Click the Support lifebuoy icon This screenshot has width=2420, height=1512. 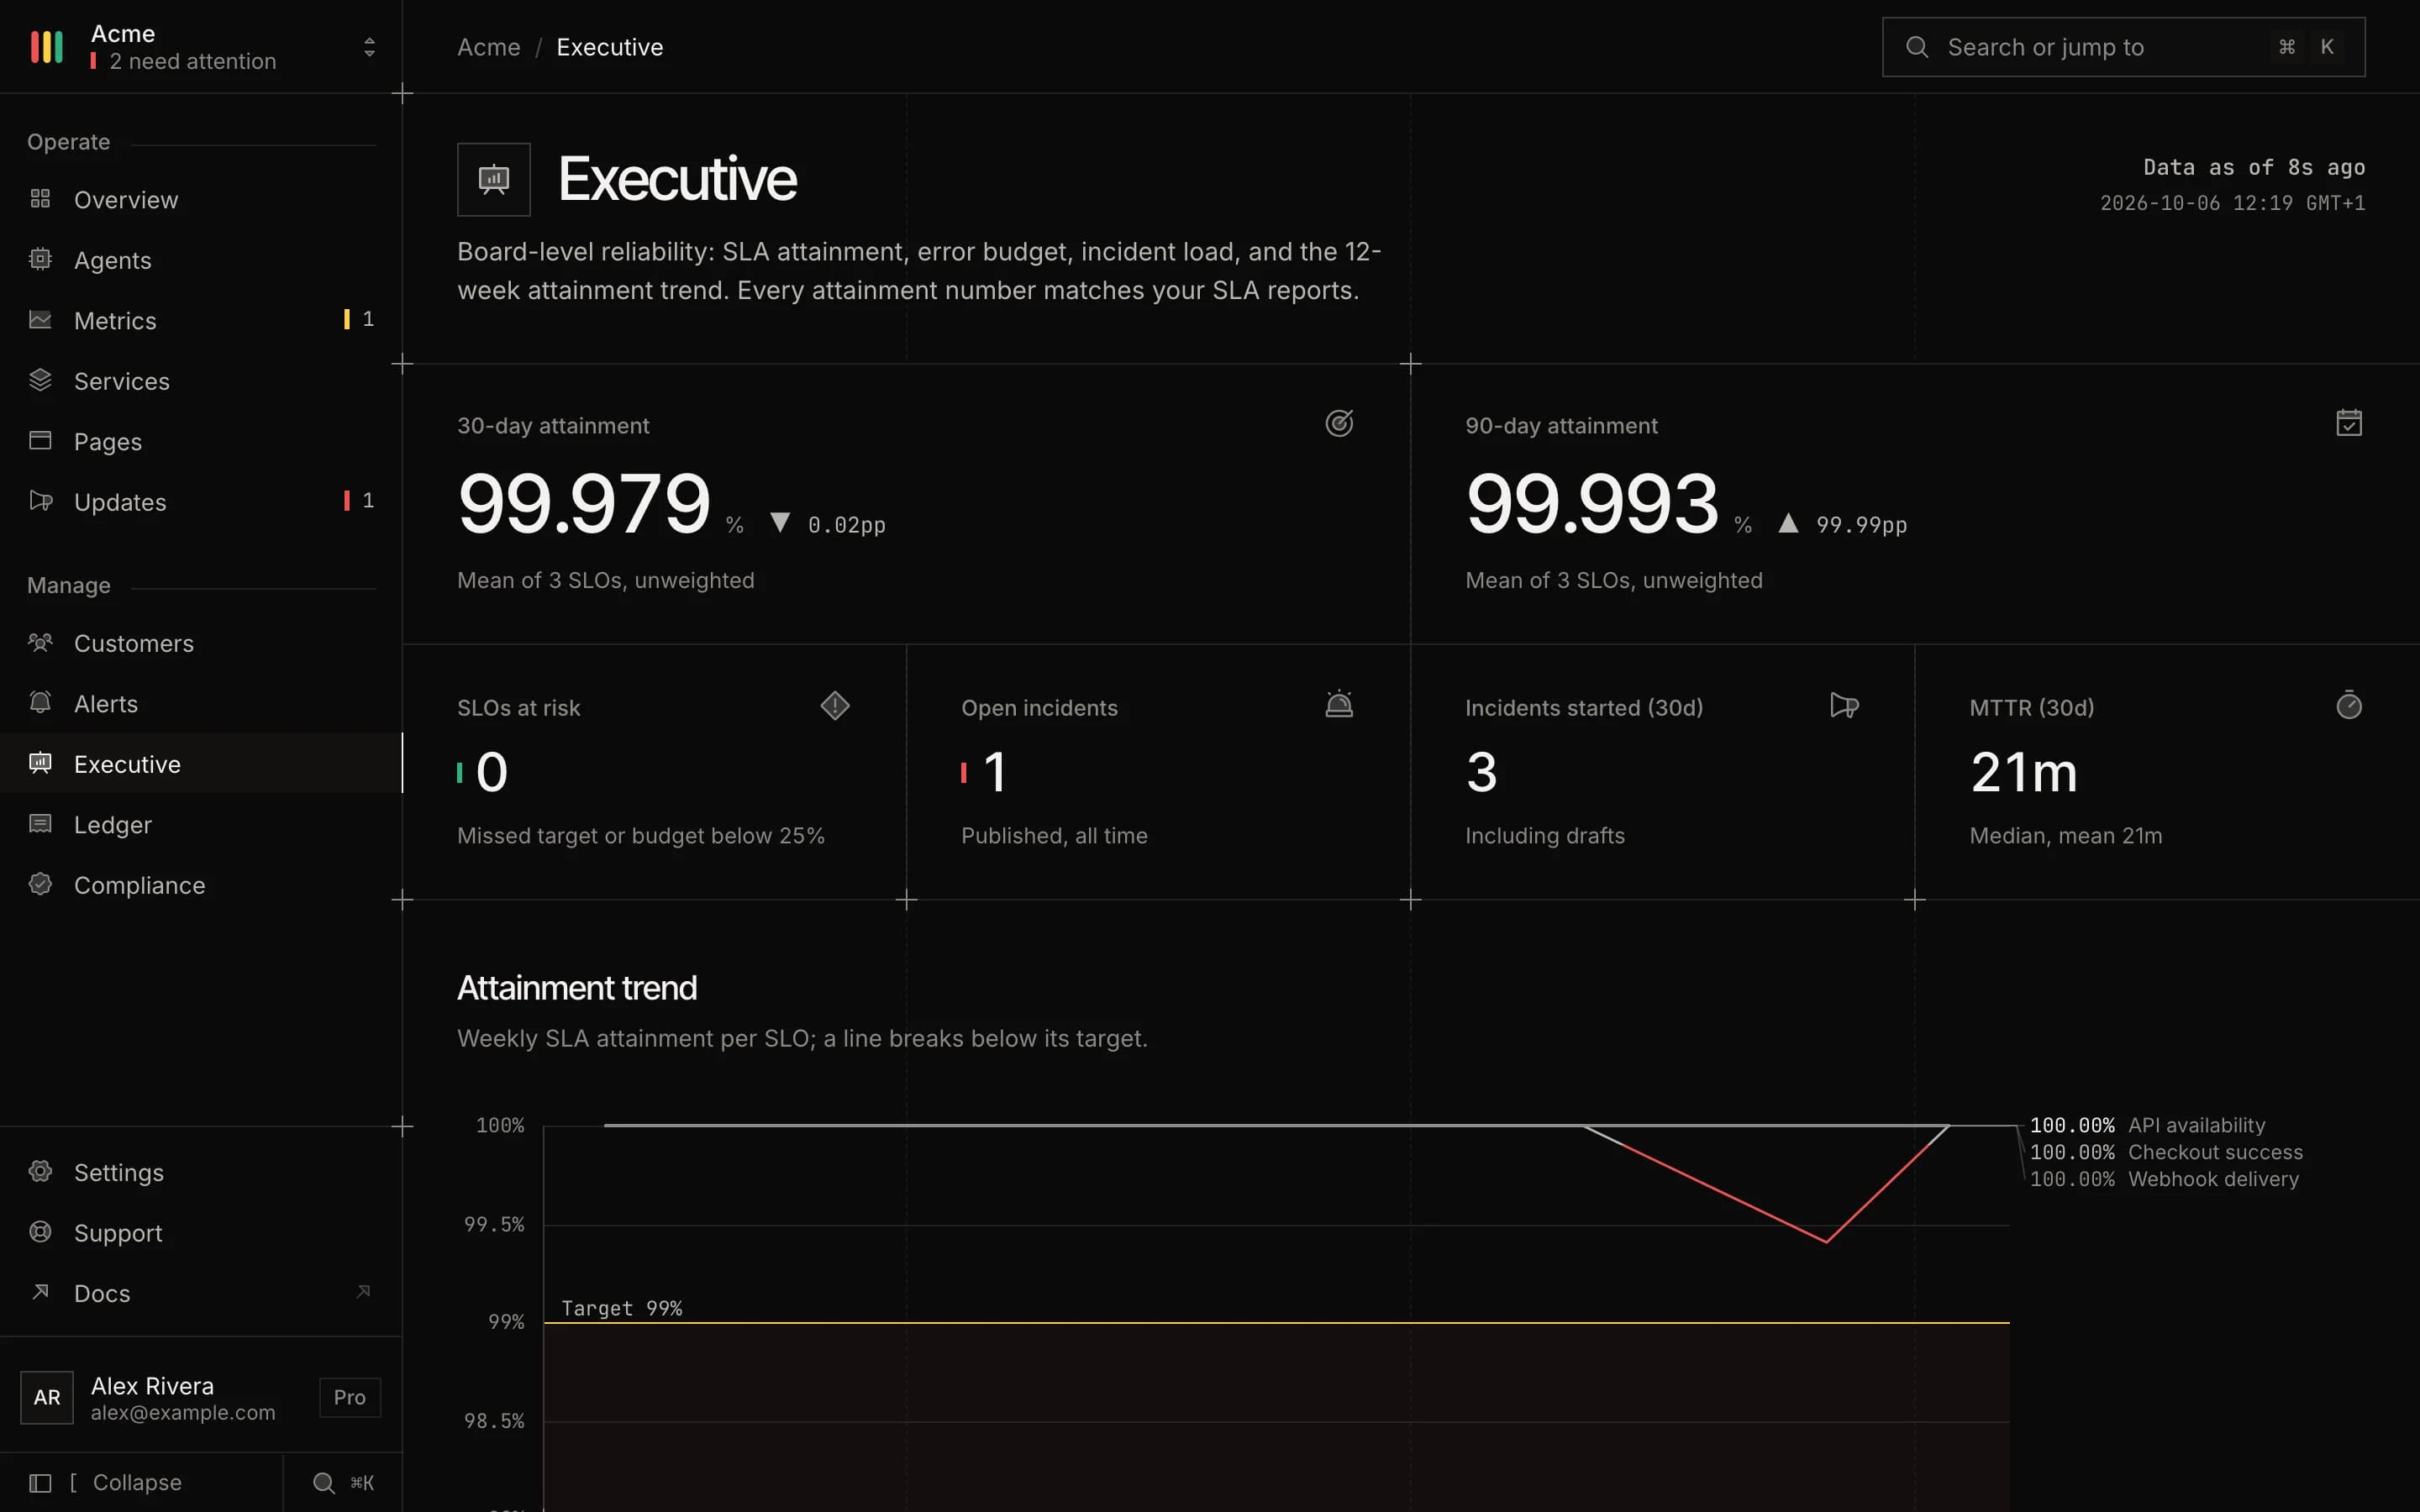point(40,1232)
